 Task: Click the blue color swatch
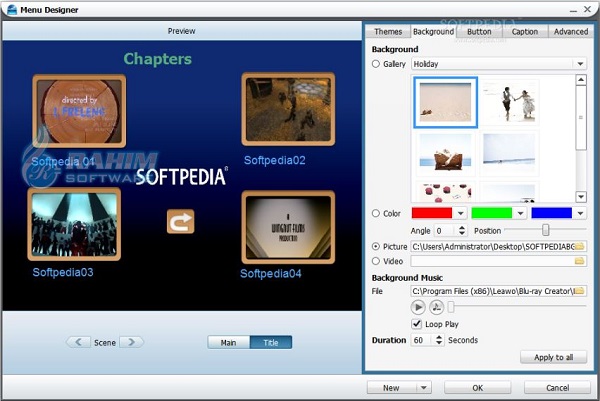[552, 213]
